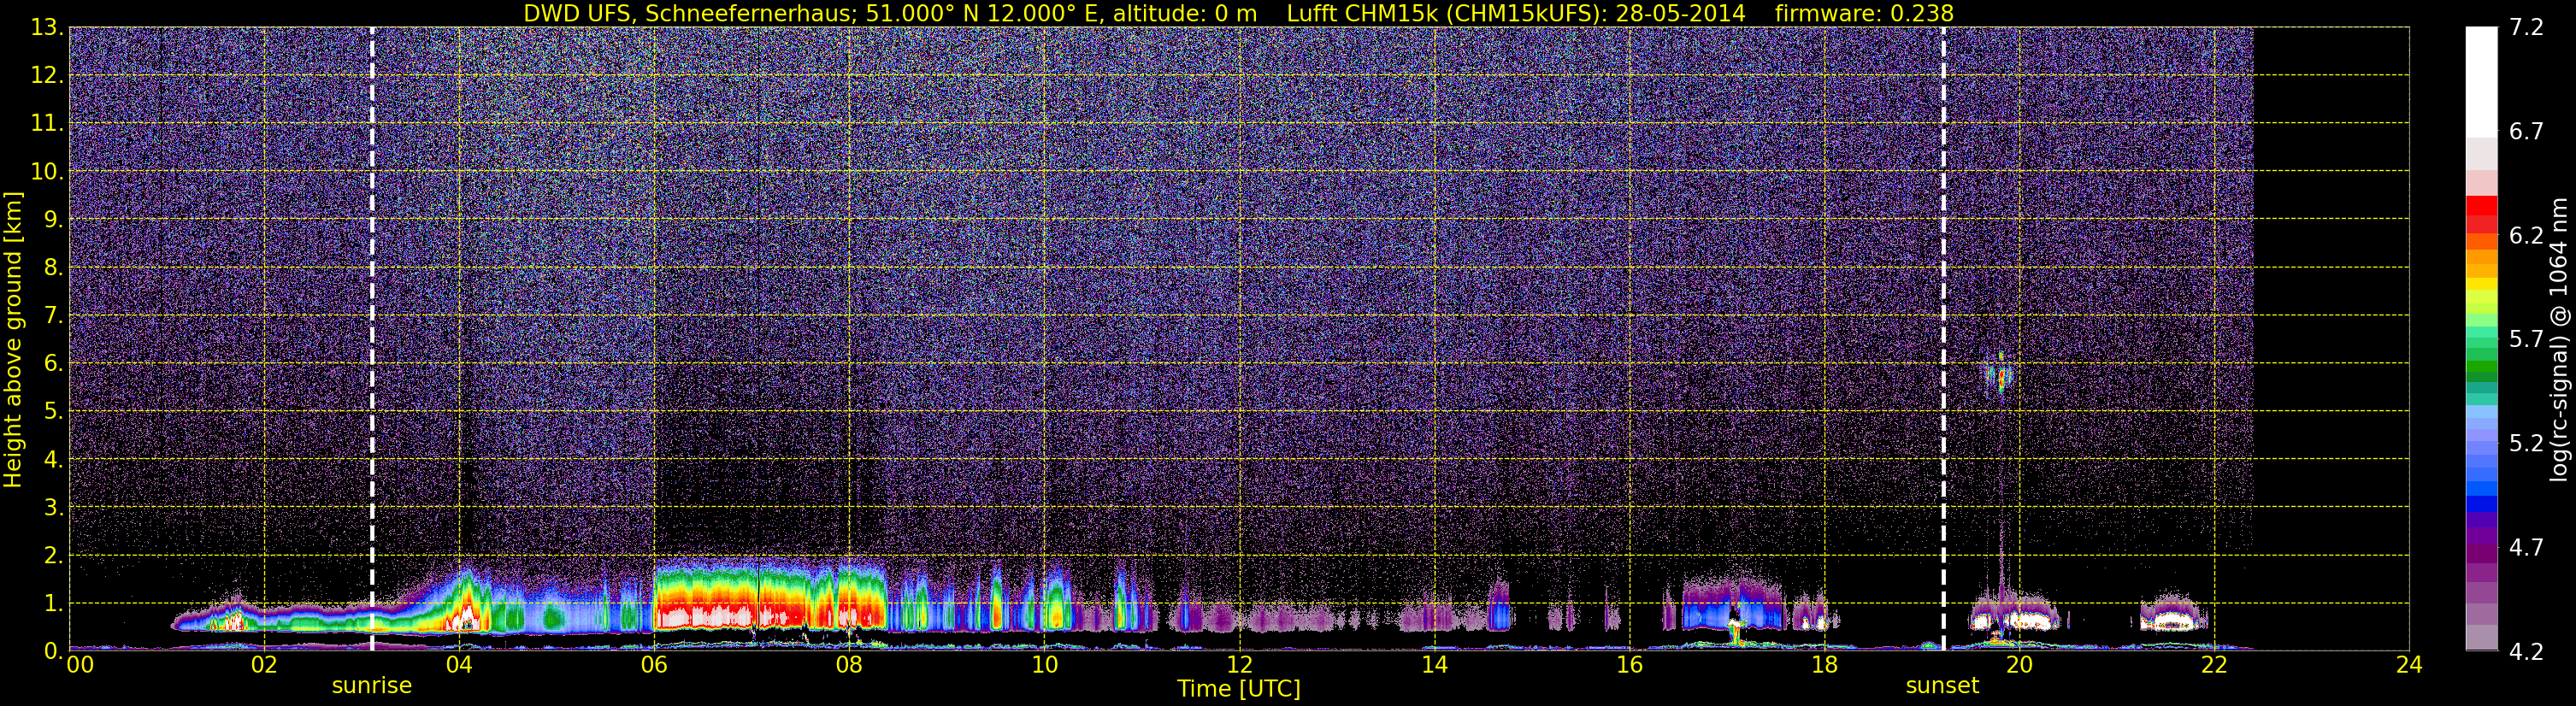Viewport: 2576px width, 706px height.
Task: Click the 'sunrise' label below the axis
Action: pos(371,686)
